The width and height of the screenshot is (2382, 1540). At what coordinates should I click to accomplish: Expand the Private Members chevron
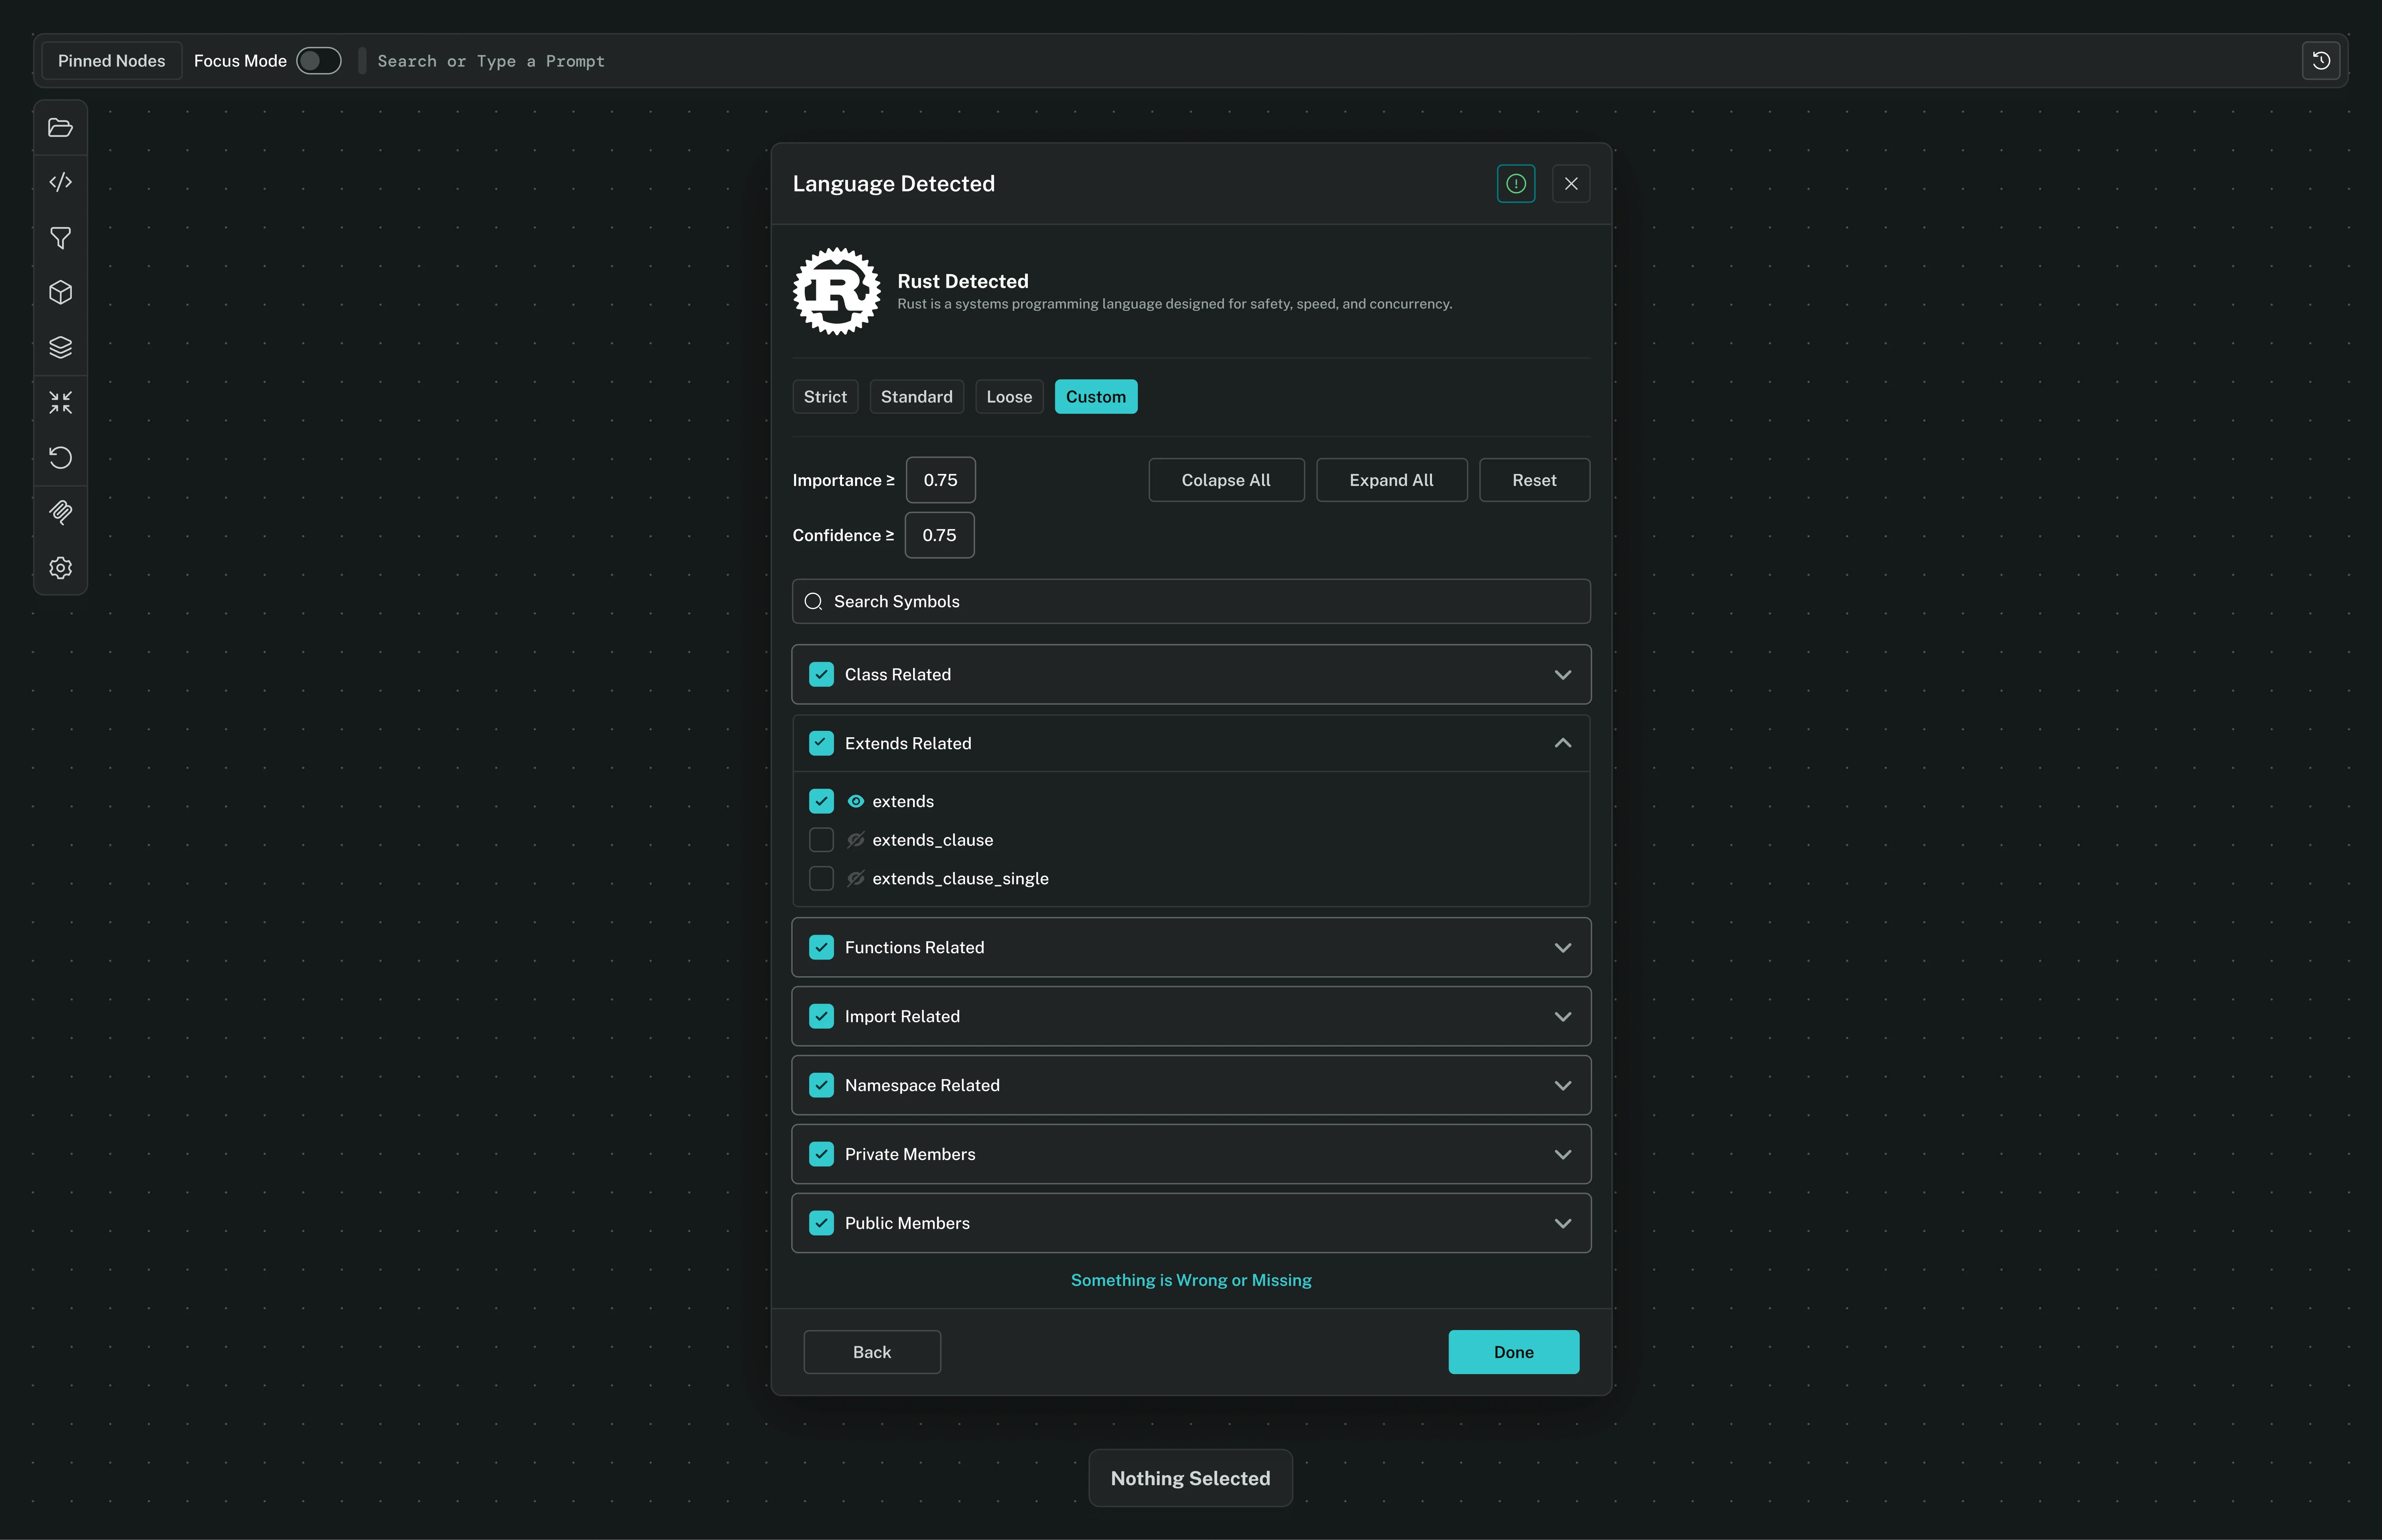click(1562, 1155)
